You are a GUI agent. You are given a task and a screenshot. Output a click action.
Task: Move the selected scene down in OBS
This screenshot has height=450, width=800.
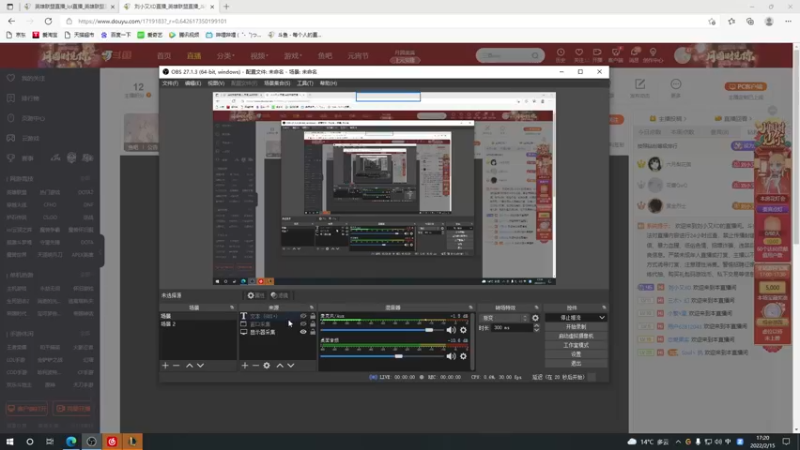pos(201,365)
